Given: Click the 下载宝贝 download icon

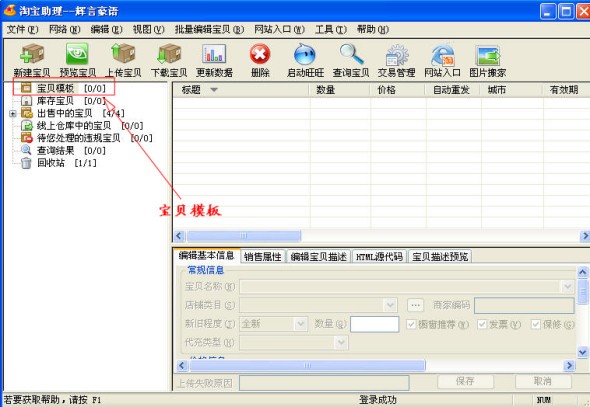Looking at the screenshot, I should click(x=169, y=53).
